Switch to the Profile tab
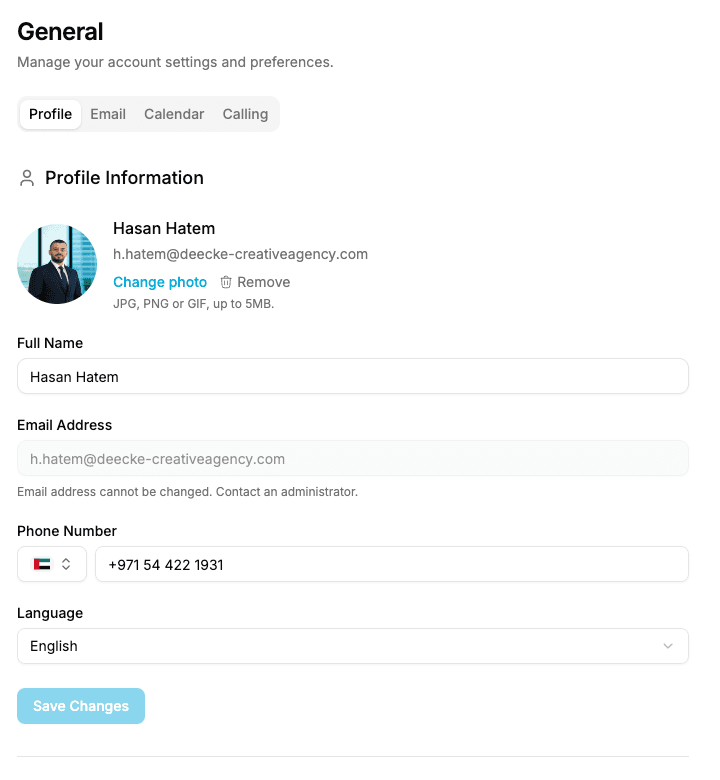The height and width of the screenshot is (780, 720). pyautogui.click(x=50, y=114)
